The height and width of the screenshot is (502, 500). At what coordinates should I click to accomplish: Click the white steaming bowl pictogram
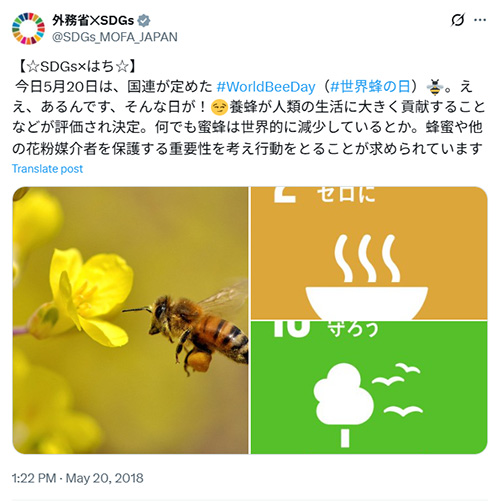pos(367,277)
